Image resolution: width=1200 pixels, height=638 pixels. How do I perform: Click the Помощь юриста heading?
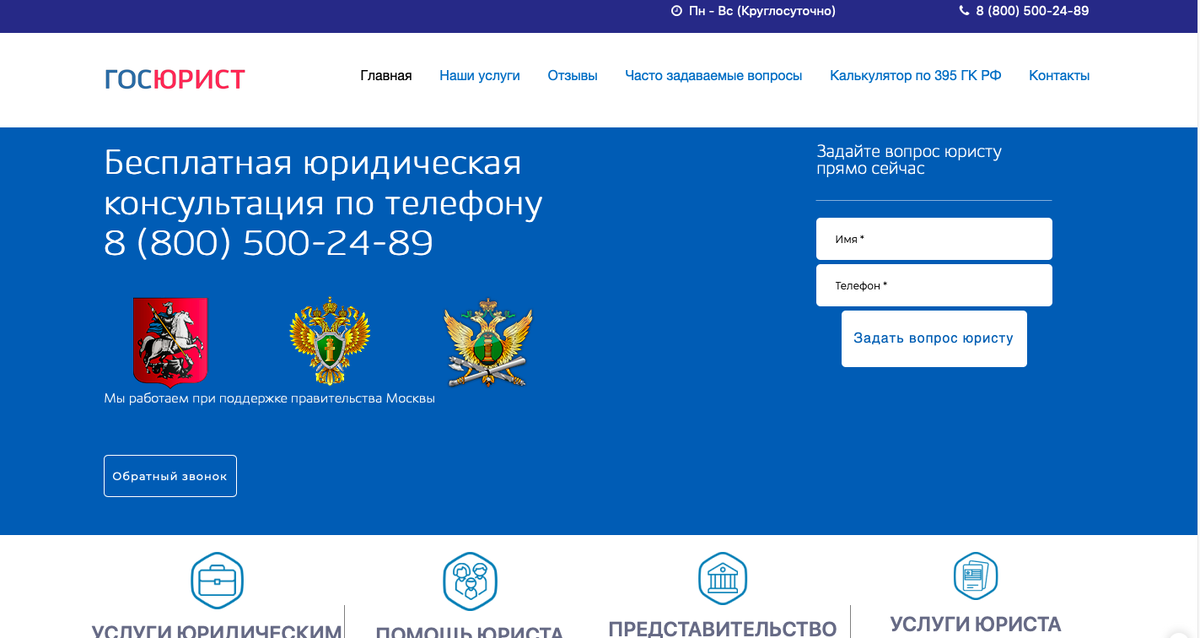pyautogui.click(x=470, y=631)
